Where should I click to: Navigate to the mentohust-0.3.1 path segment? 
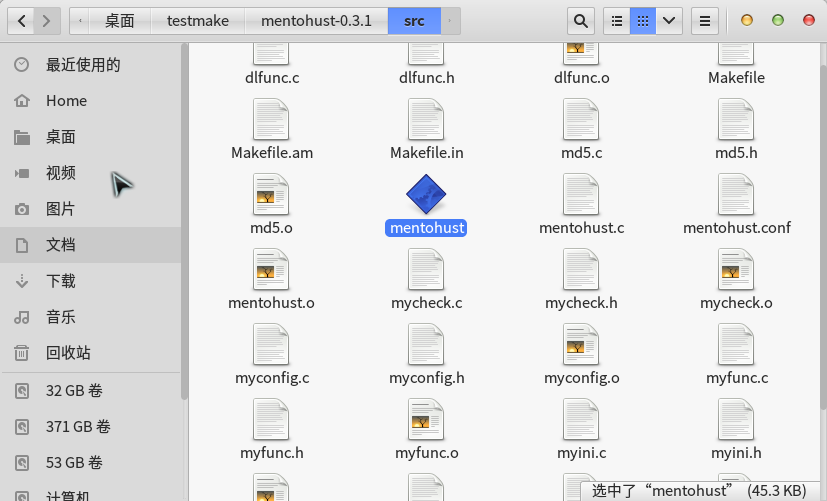point(316,21)
